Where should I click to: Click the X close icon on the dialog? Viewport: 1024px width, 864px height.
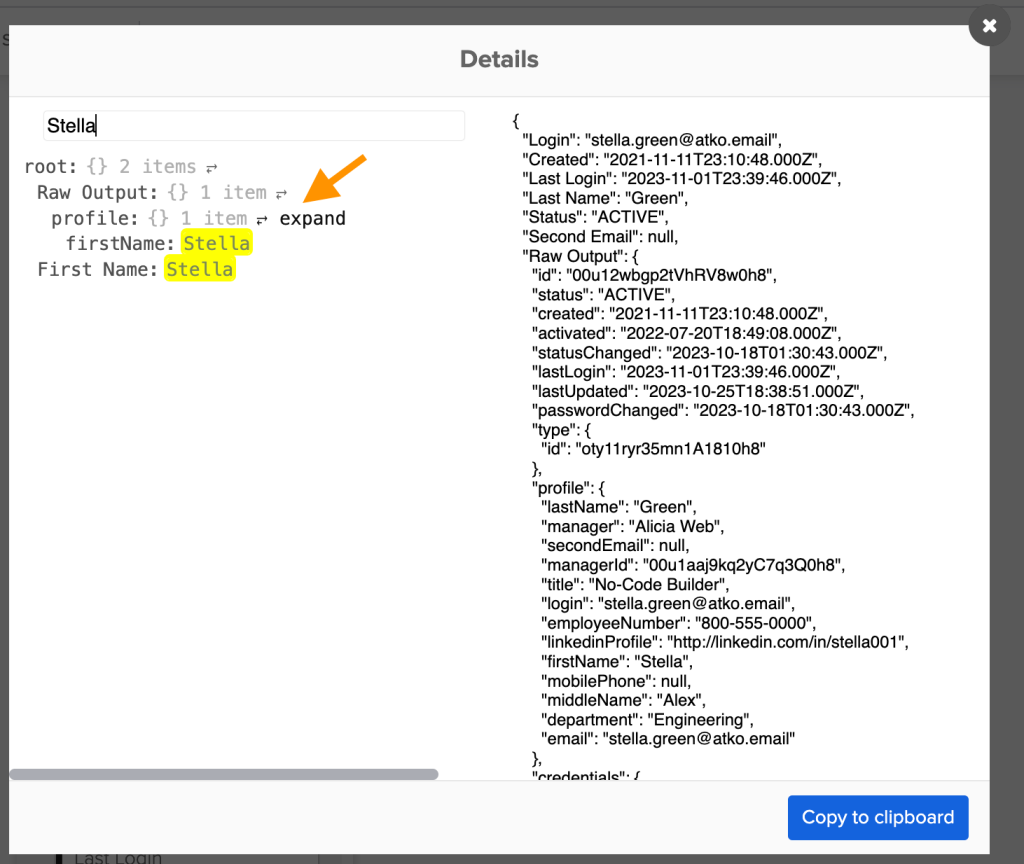pos(988,26)
